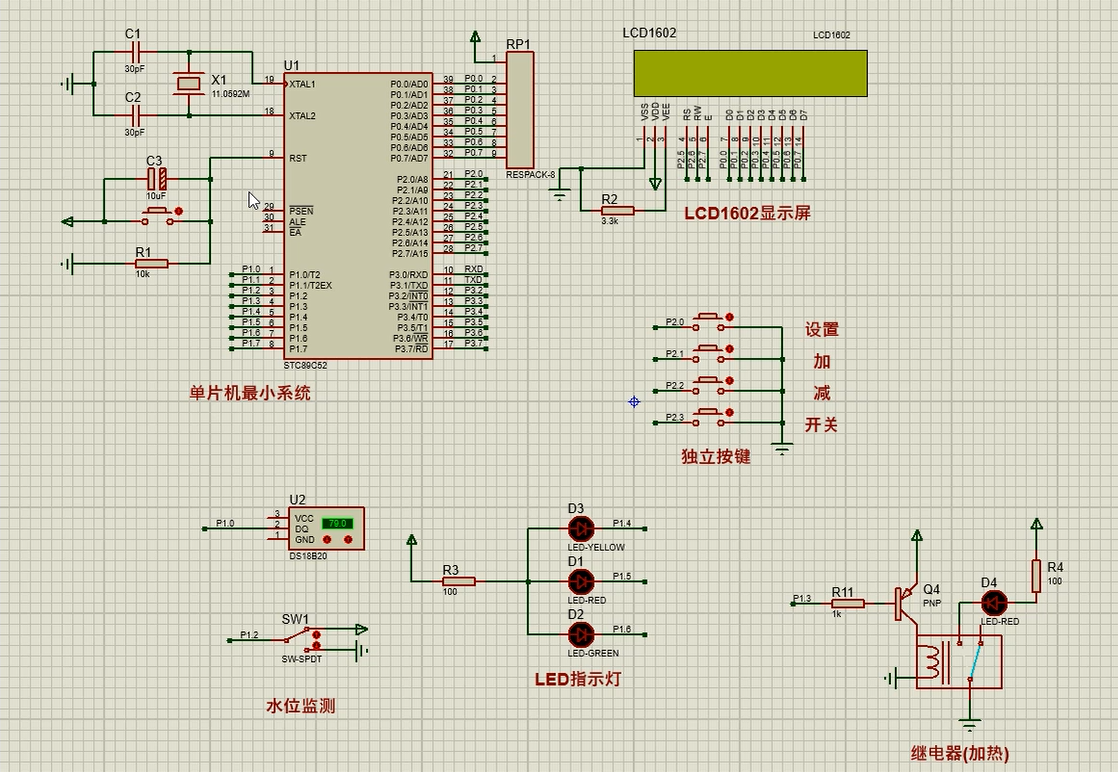Screen dimensions: 1118x772
Task: Click the 单片机最小系统 label
Action: point(250,393)
